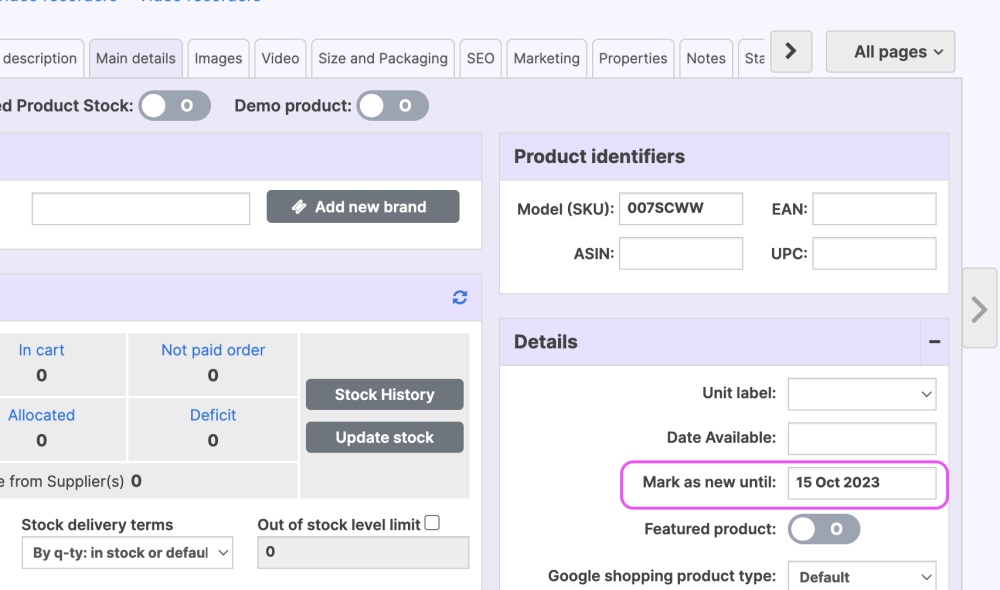Expand the right side panel arrow
Viewport: 1000px width, 590px height.
pos(979,309)
